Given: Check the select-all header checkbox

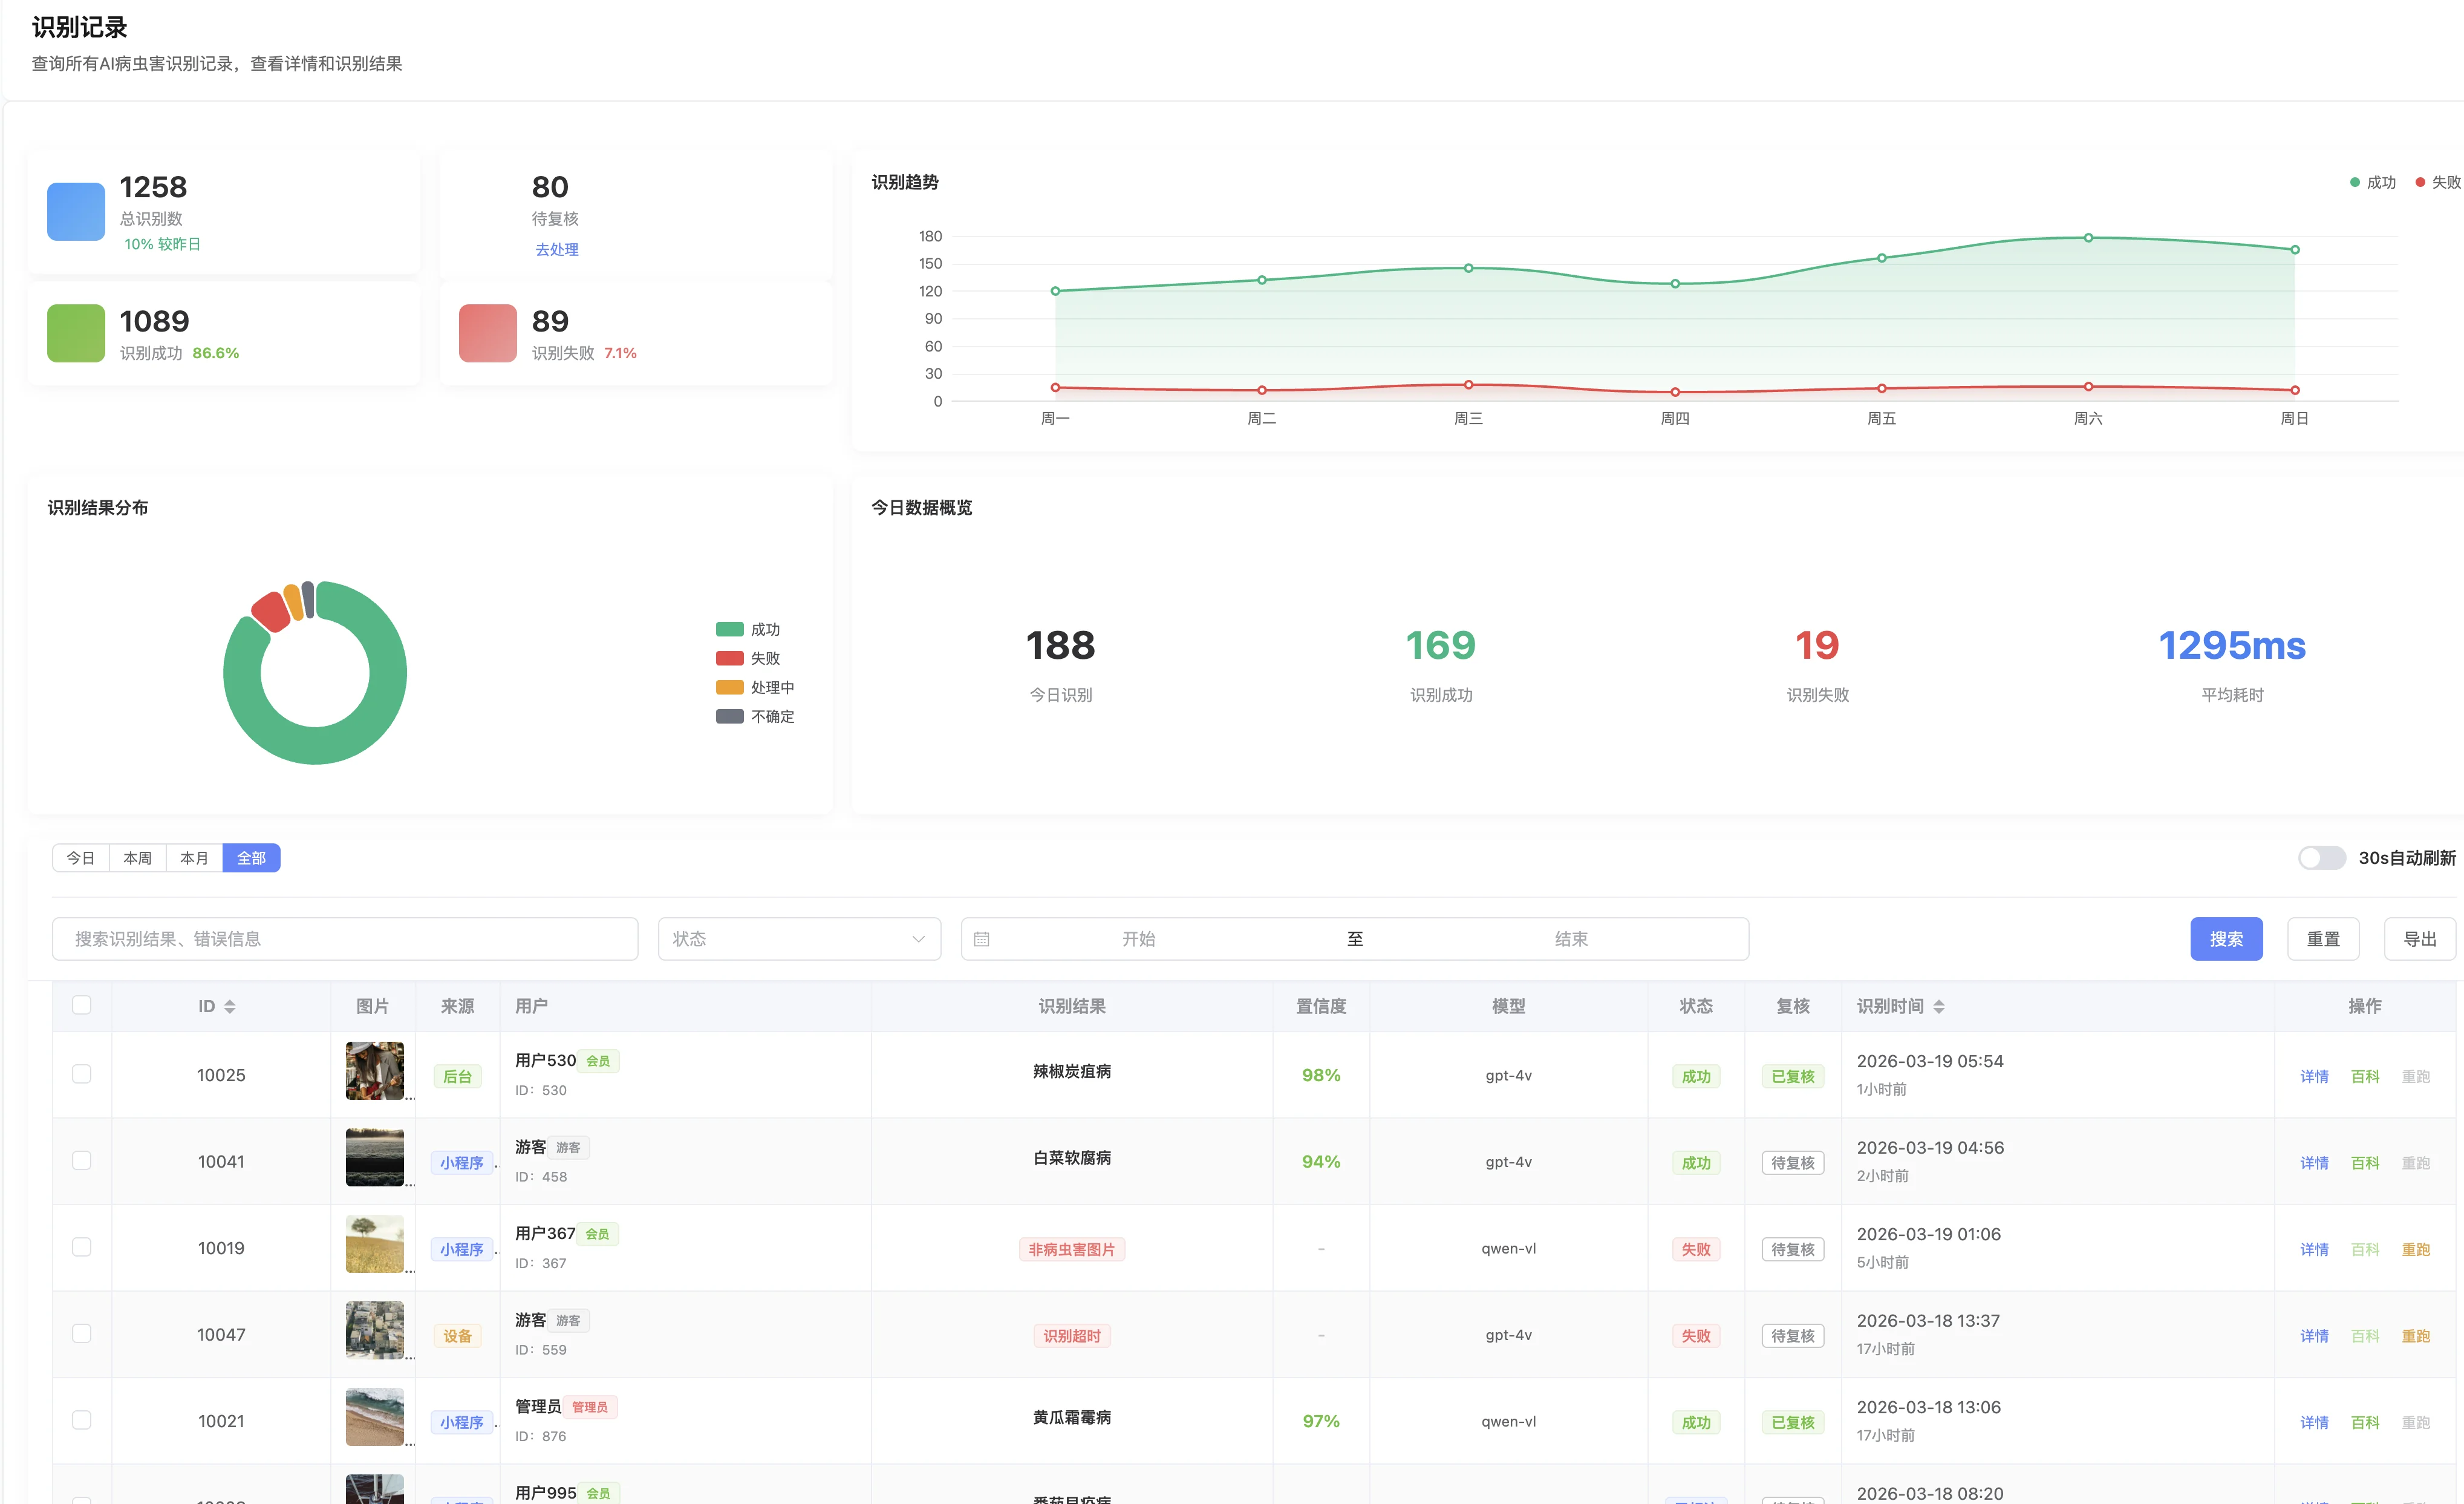Looking at the screenshot, I should 82,1005.
